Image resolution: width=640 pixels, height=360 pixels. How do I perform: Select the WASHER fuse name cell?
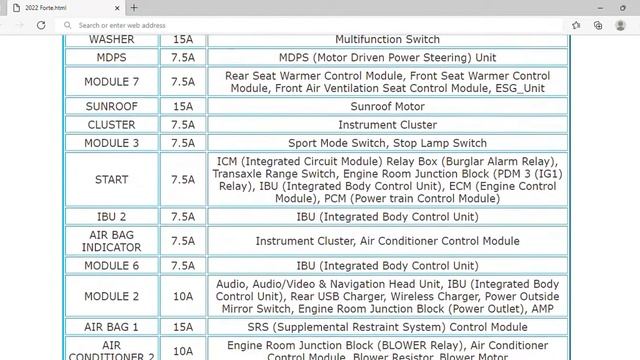[111, 40]
